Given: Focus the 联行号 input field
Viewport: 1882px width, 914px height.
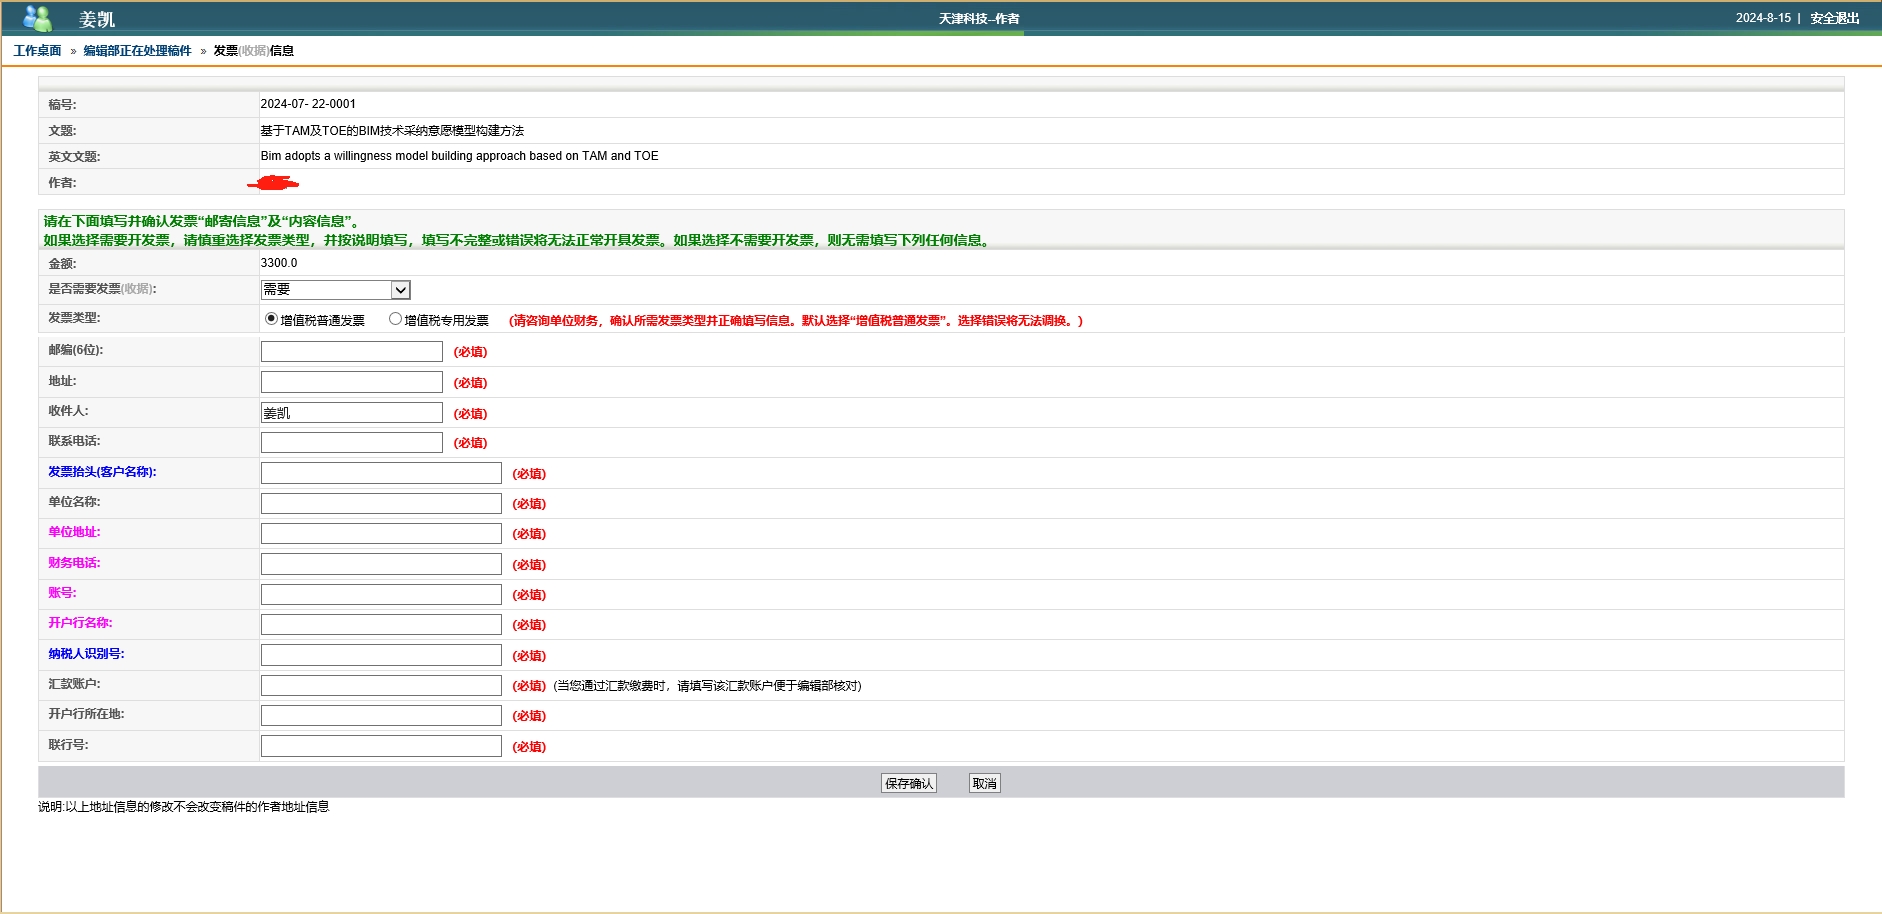Looking at the screenshot, I should [x=381, y=746].
